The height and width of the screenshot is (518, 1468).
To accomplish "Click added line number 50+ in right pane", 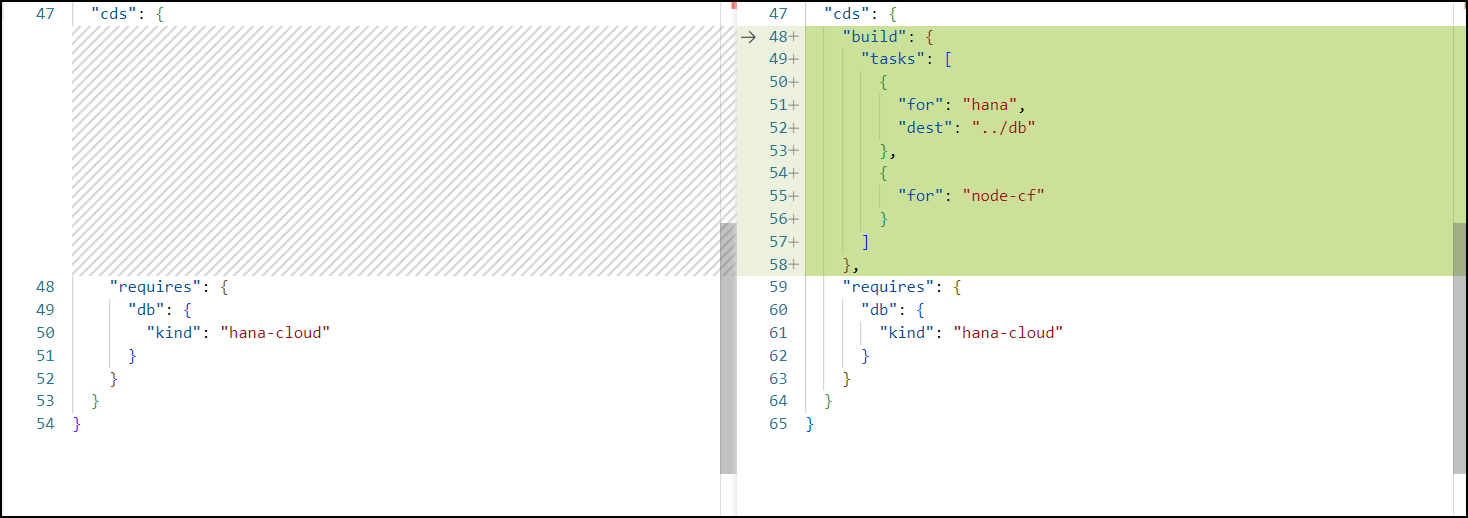I will click(783, 82).
